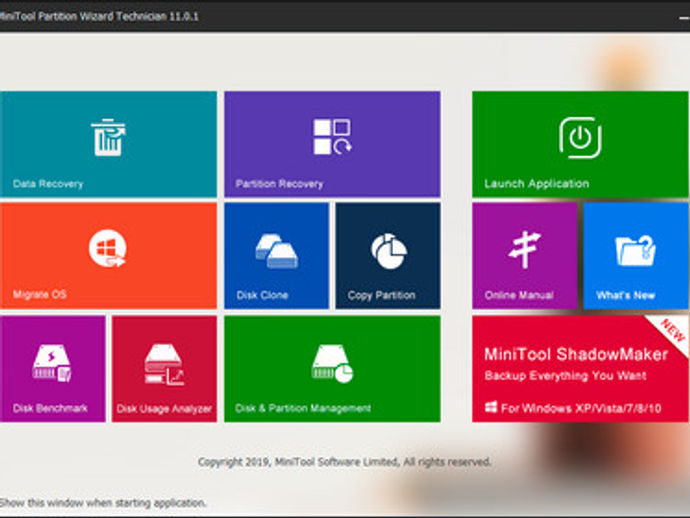Click the Disk Clone label

(x=262, y=295)
